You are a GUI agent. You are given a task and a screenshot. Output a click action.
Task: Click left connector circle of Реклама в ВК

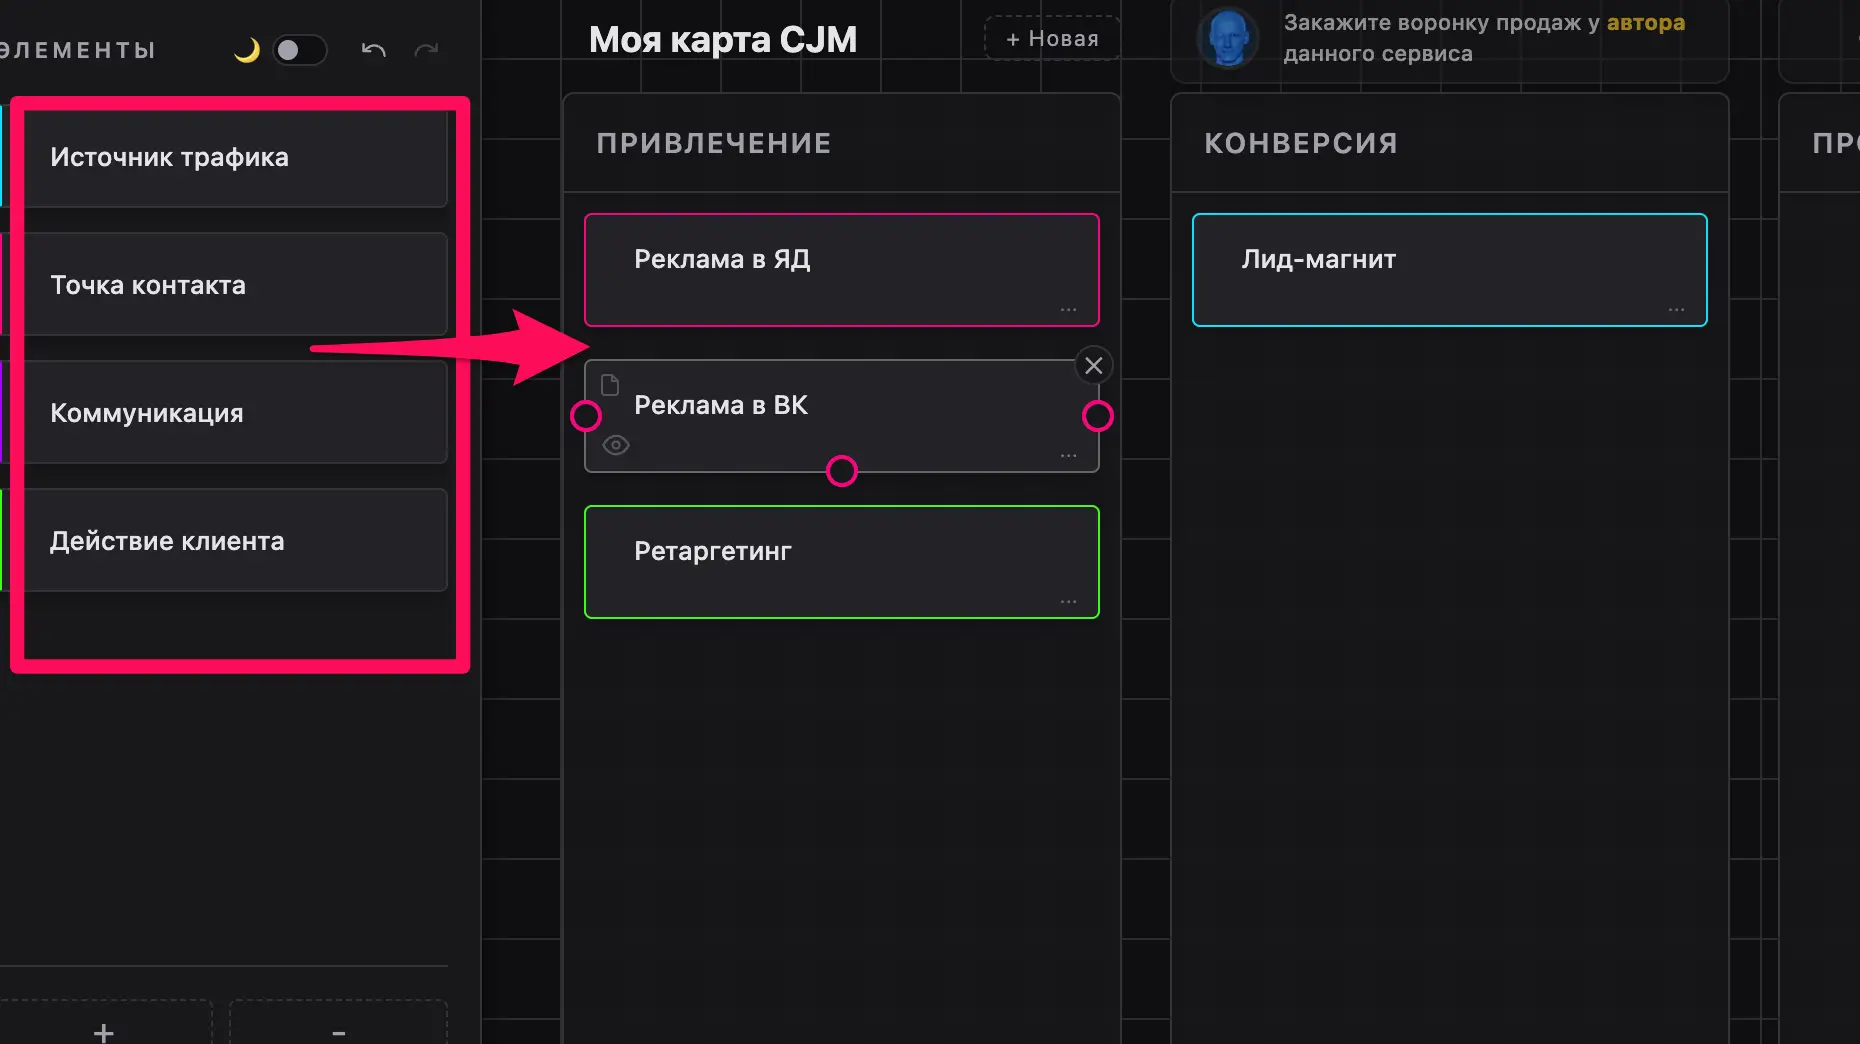click(x=586, y=416)
